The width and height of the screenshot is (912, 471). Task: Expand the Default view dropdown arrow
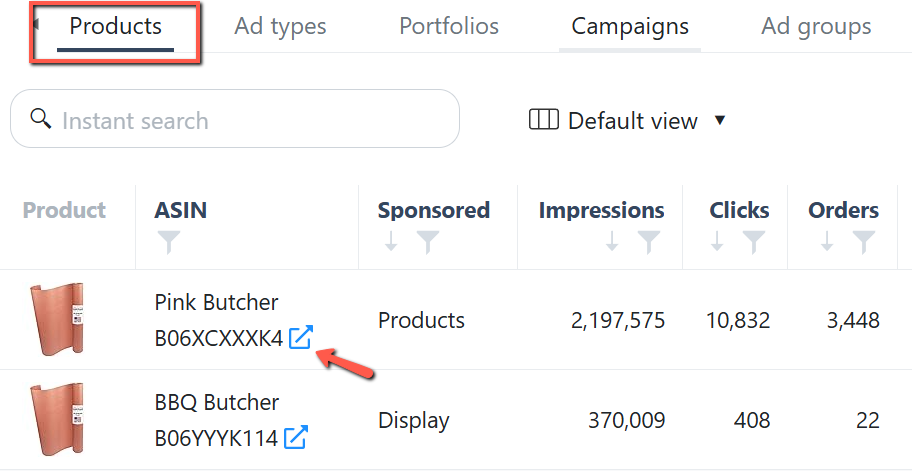point(719,120)
